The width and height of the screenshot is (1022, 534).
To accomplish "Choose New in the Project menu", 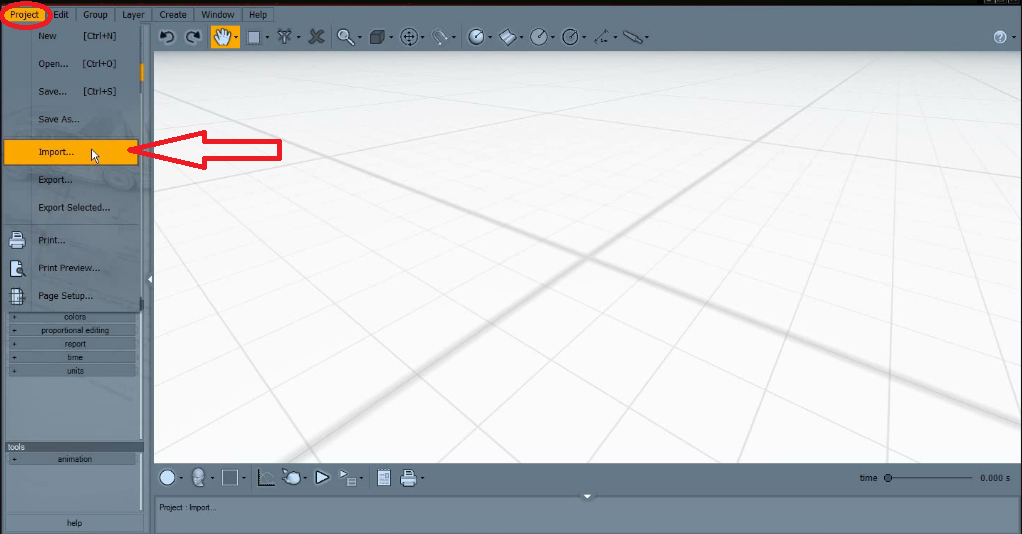I will pyautogui.click(x=71, y=36).
